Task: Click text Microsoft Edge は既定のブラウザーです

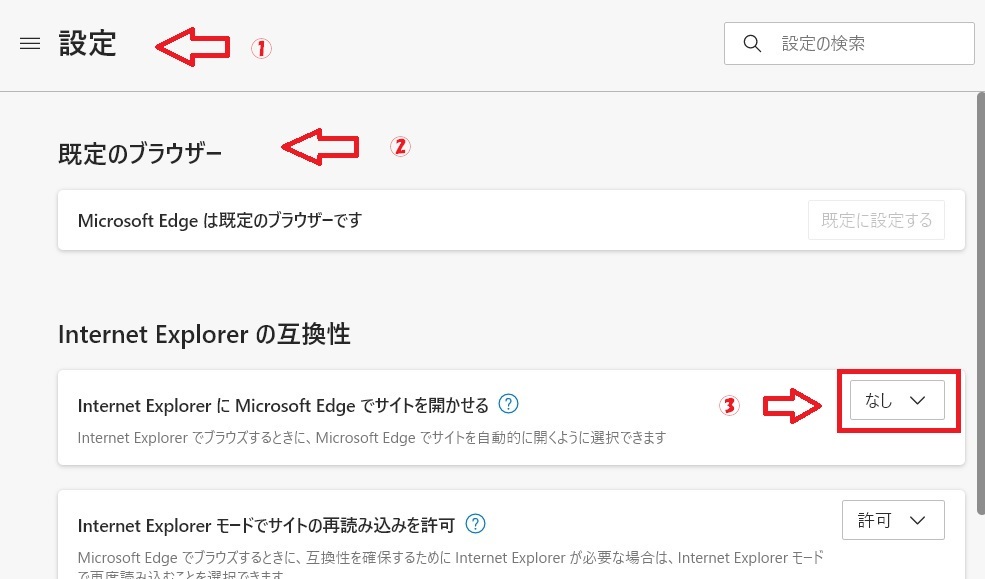Action: click(x=220, y=220)
